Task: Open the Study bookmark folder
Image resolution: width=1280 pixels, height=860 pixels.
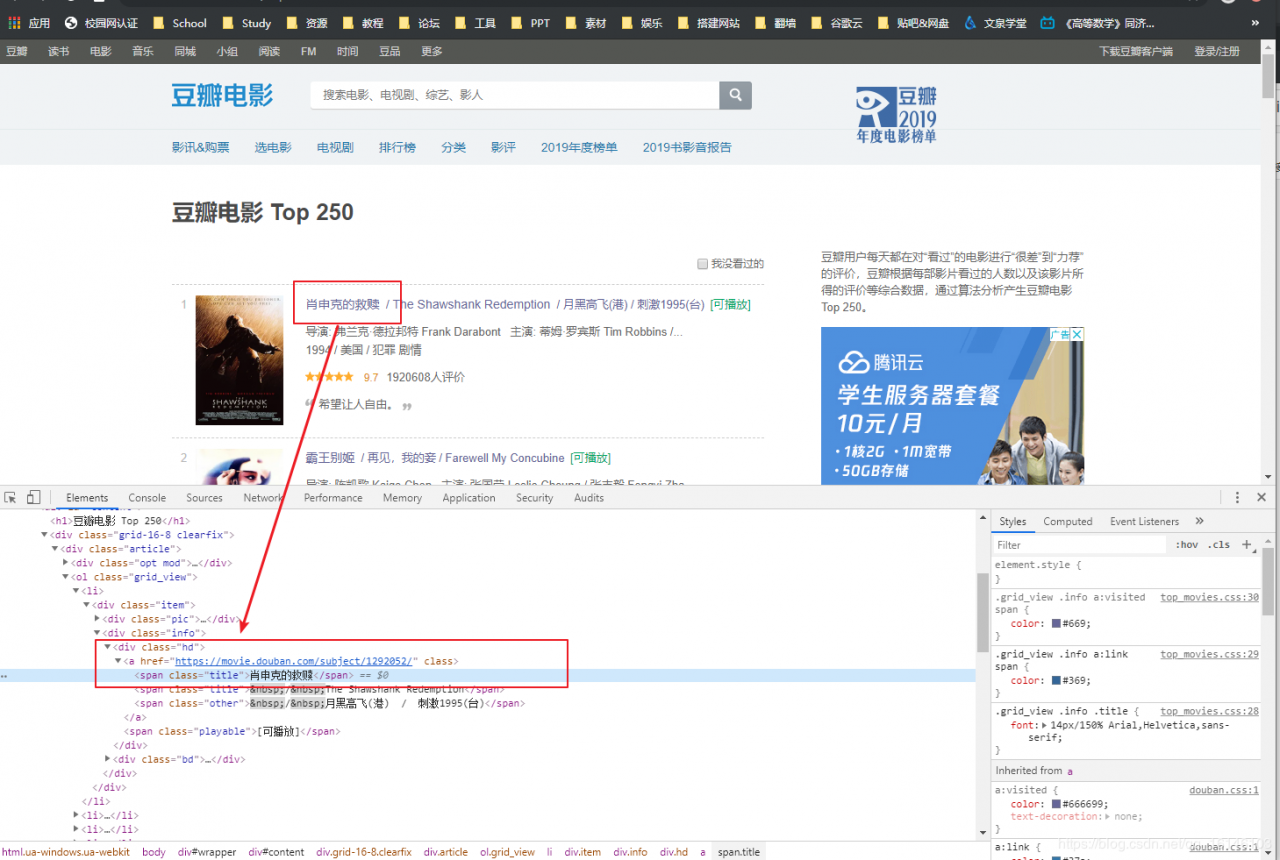Action: (x=247, y=23)
